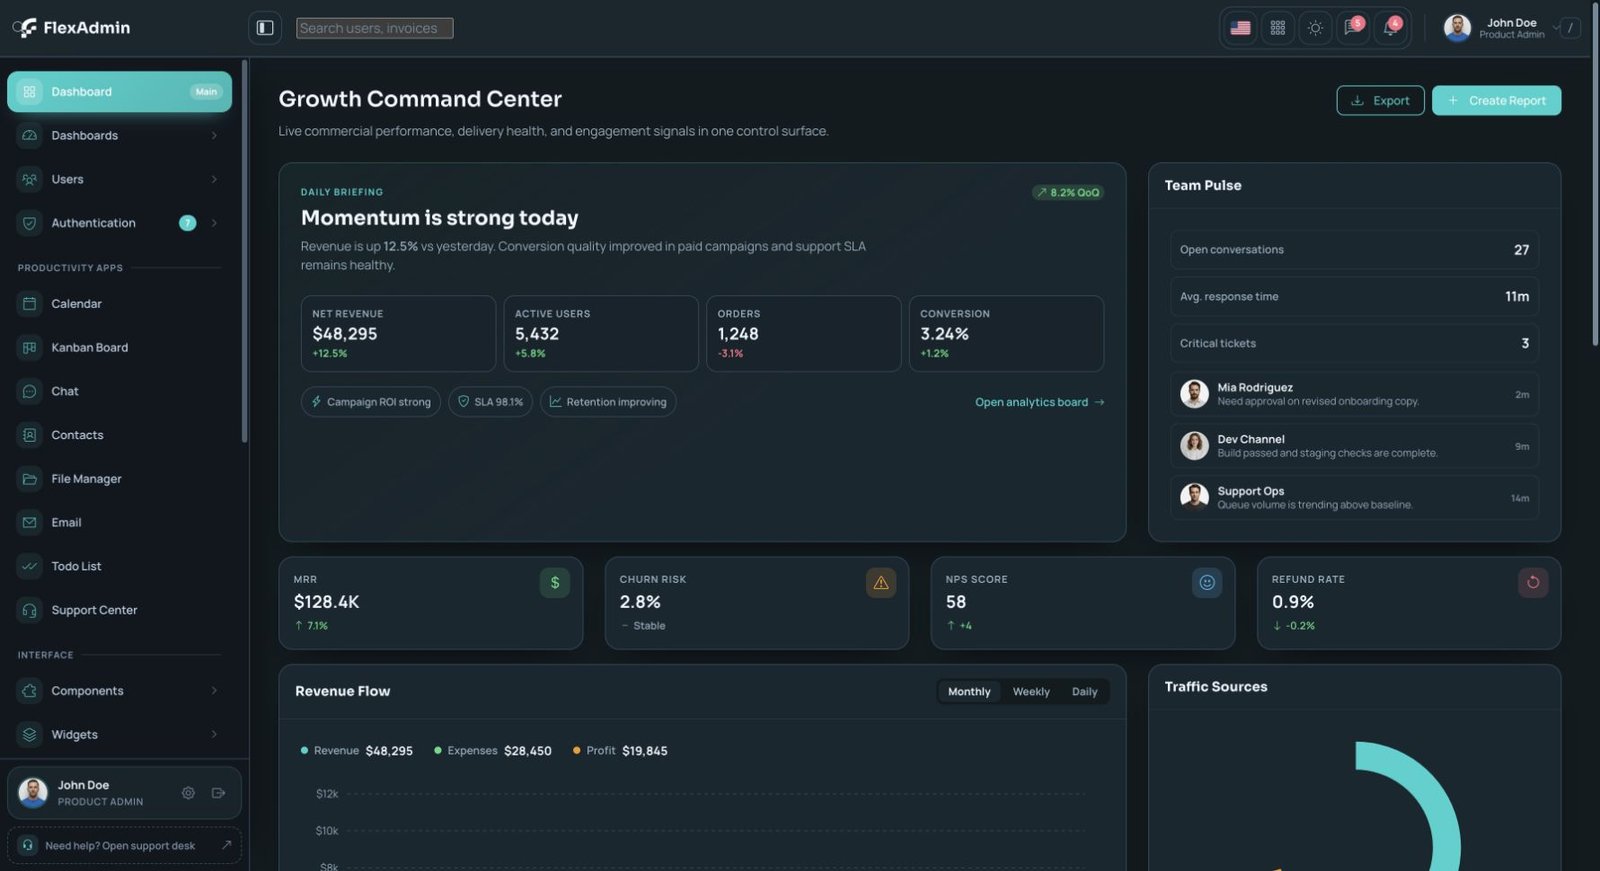Expand the Users sidebar menu
This screenshot has width=1600, height=871.
pyautogui.click(x=119, y=179)
